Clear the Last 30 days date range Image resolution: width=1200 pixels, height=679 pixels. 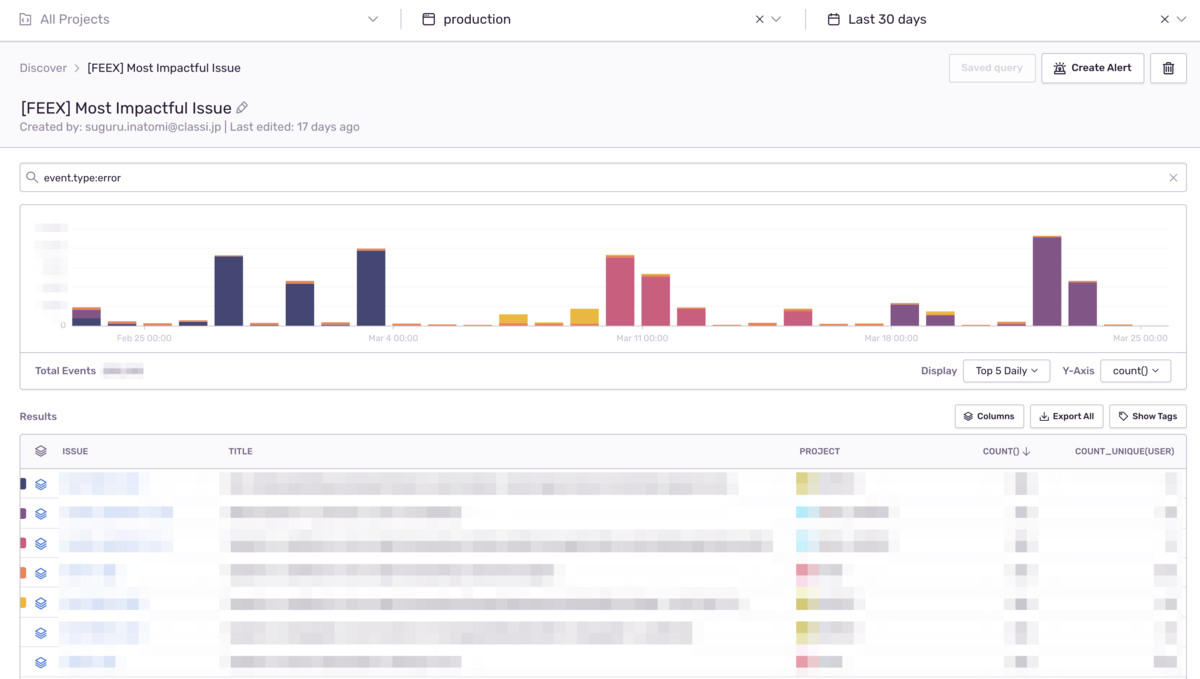1164,19
